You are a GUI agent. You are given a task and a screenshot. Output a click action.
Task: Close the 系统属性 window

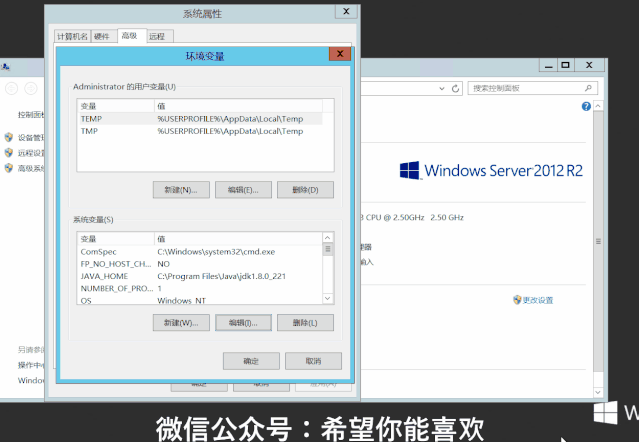346,11
